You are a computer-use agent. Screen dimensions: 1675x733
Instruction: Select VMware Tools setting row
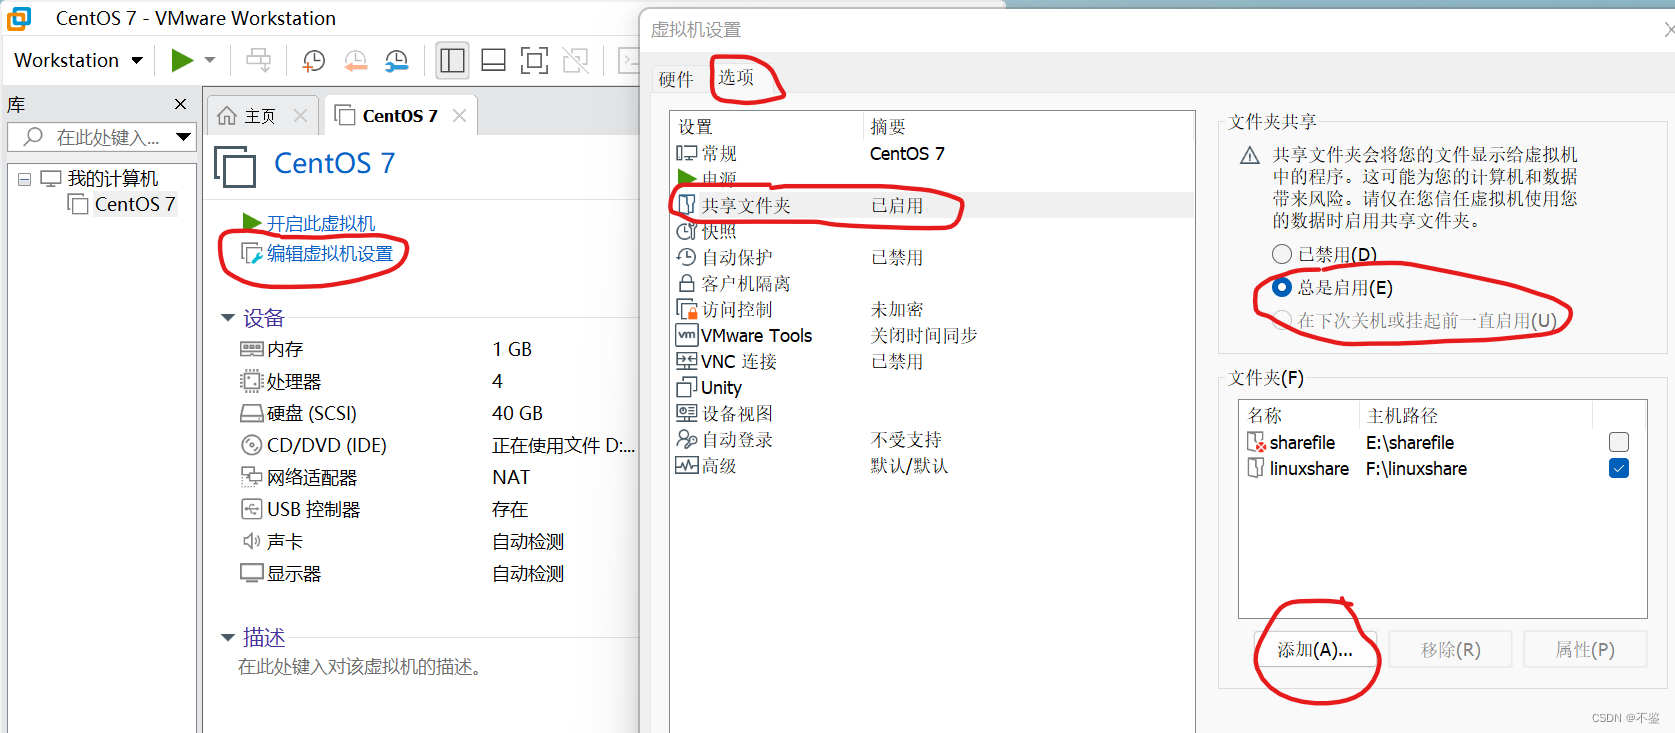932,335
